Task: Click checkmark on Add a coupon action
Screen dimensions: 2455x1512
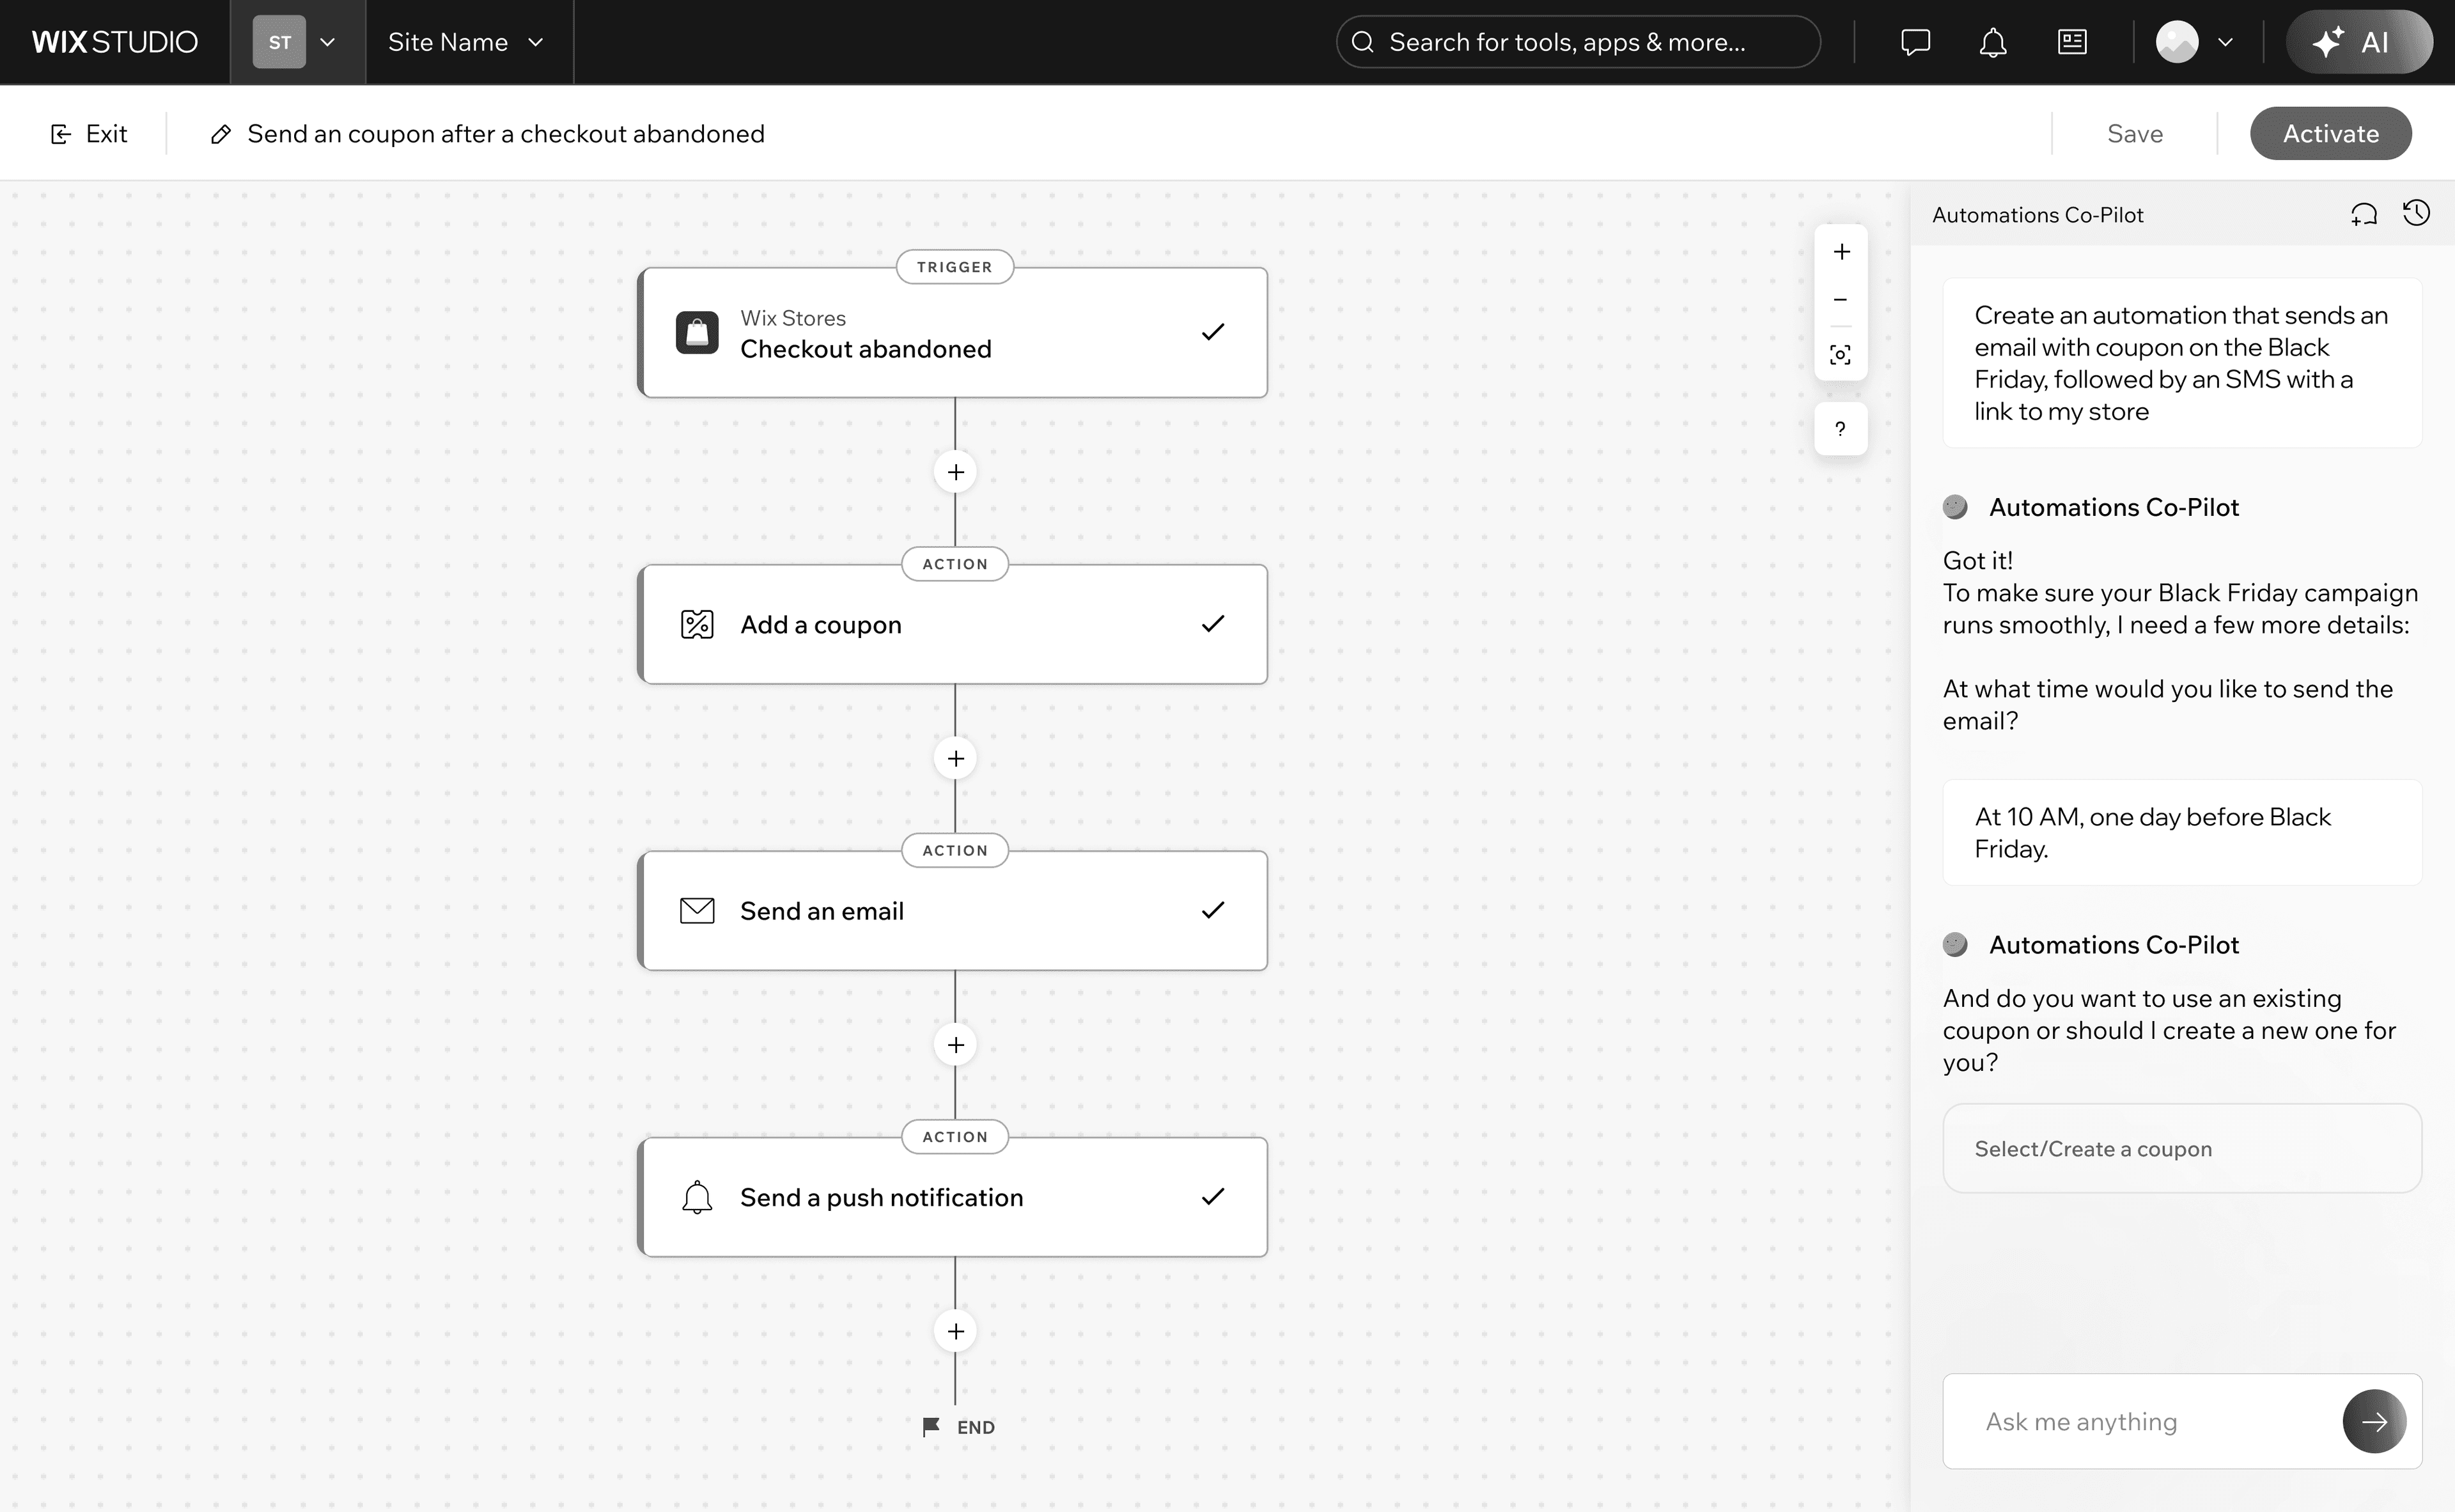Action: (x=1213, y=624)
